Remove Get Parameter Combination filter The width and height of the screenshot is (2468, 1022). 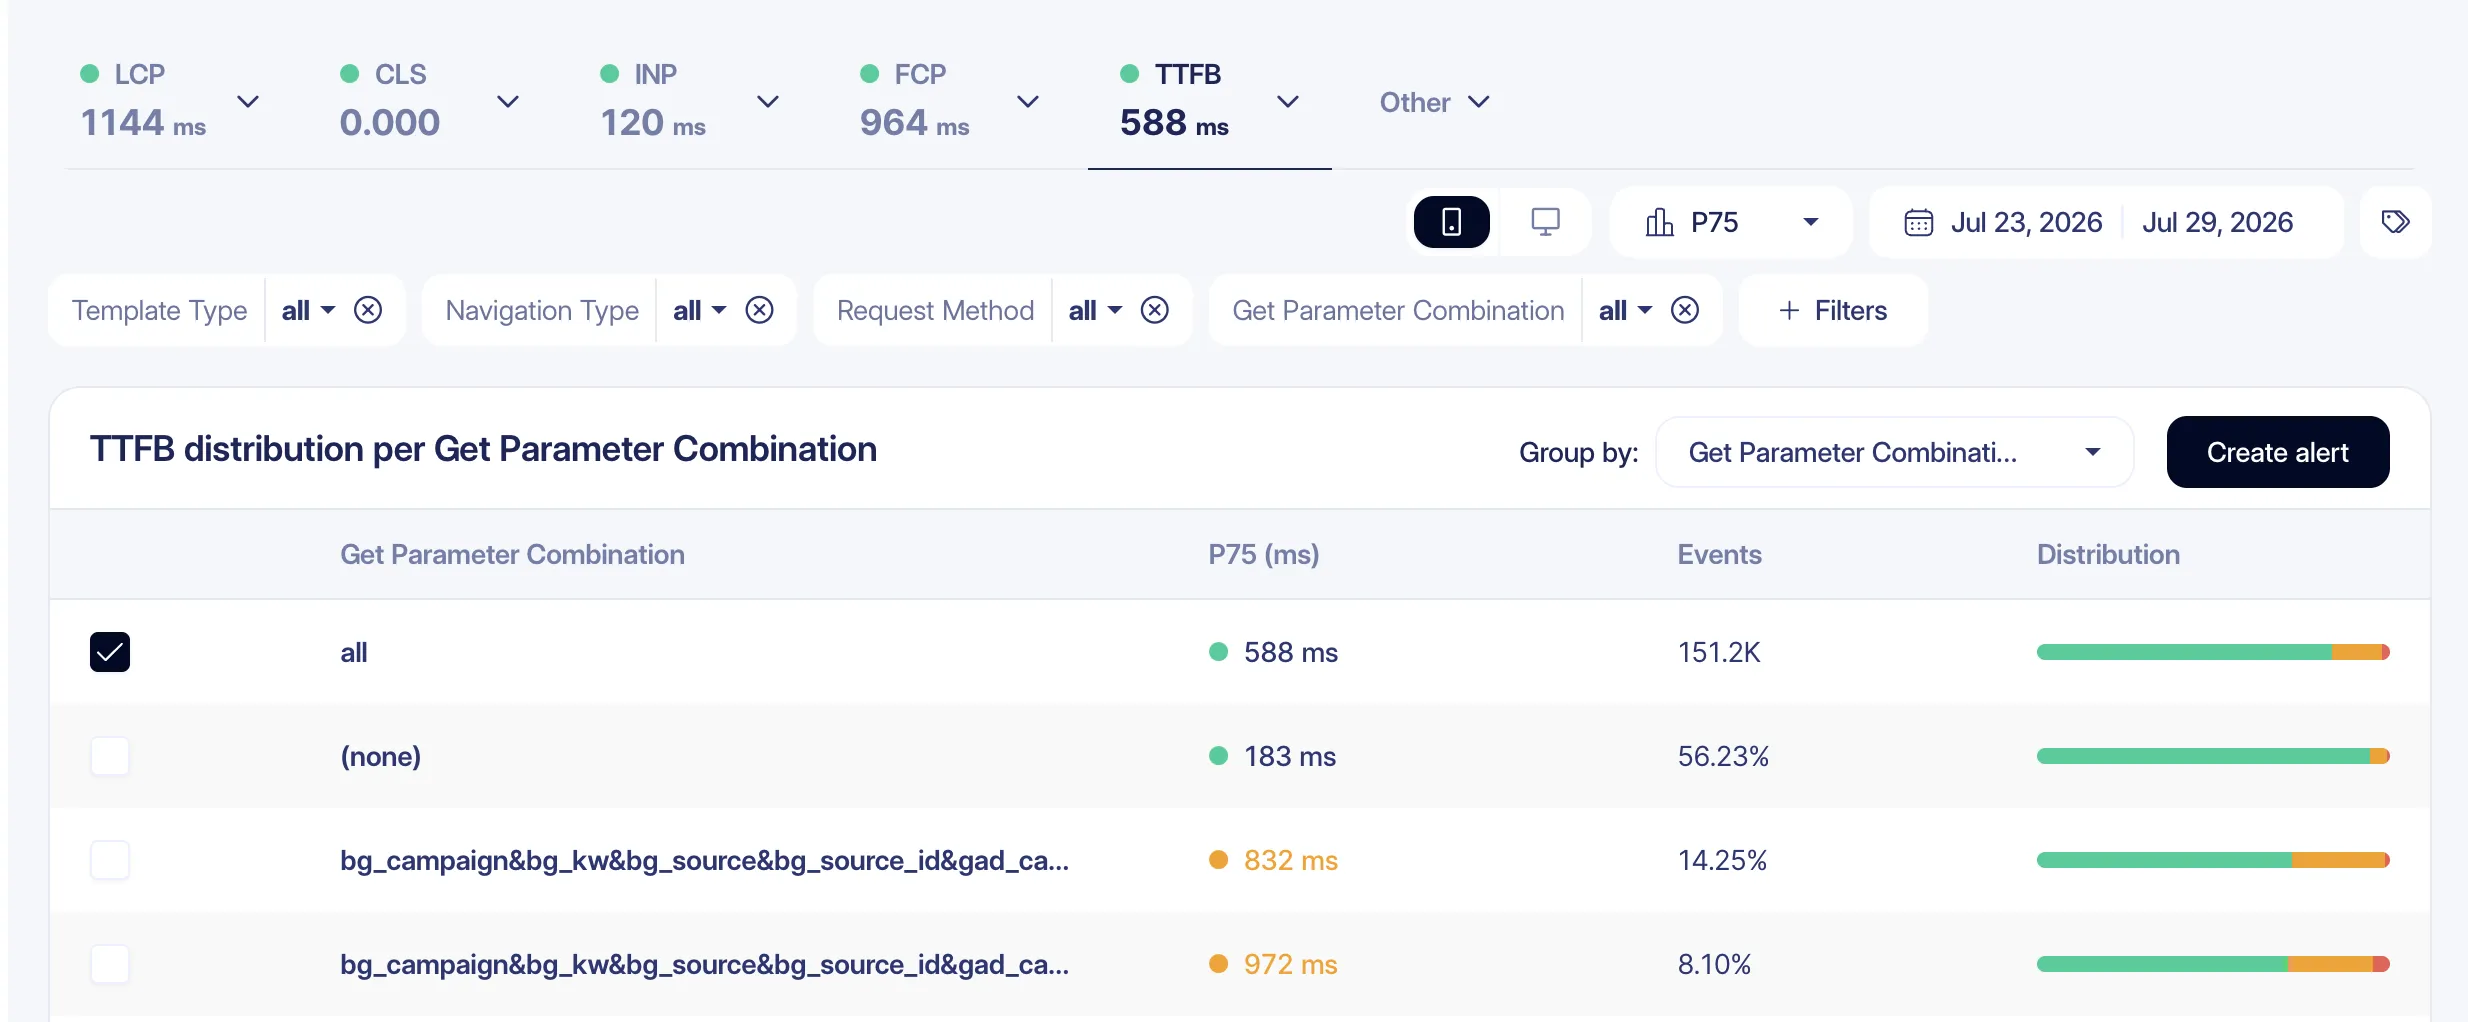1685,310
